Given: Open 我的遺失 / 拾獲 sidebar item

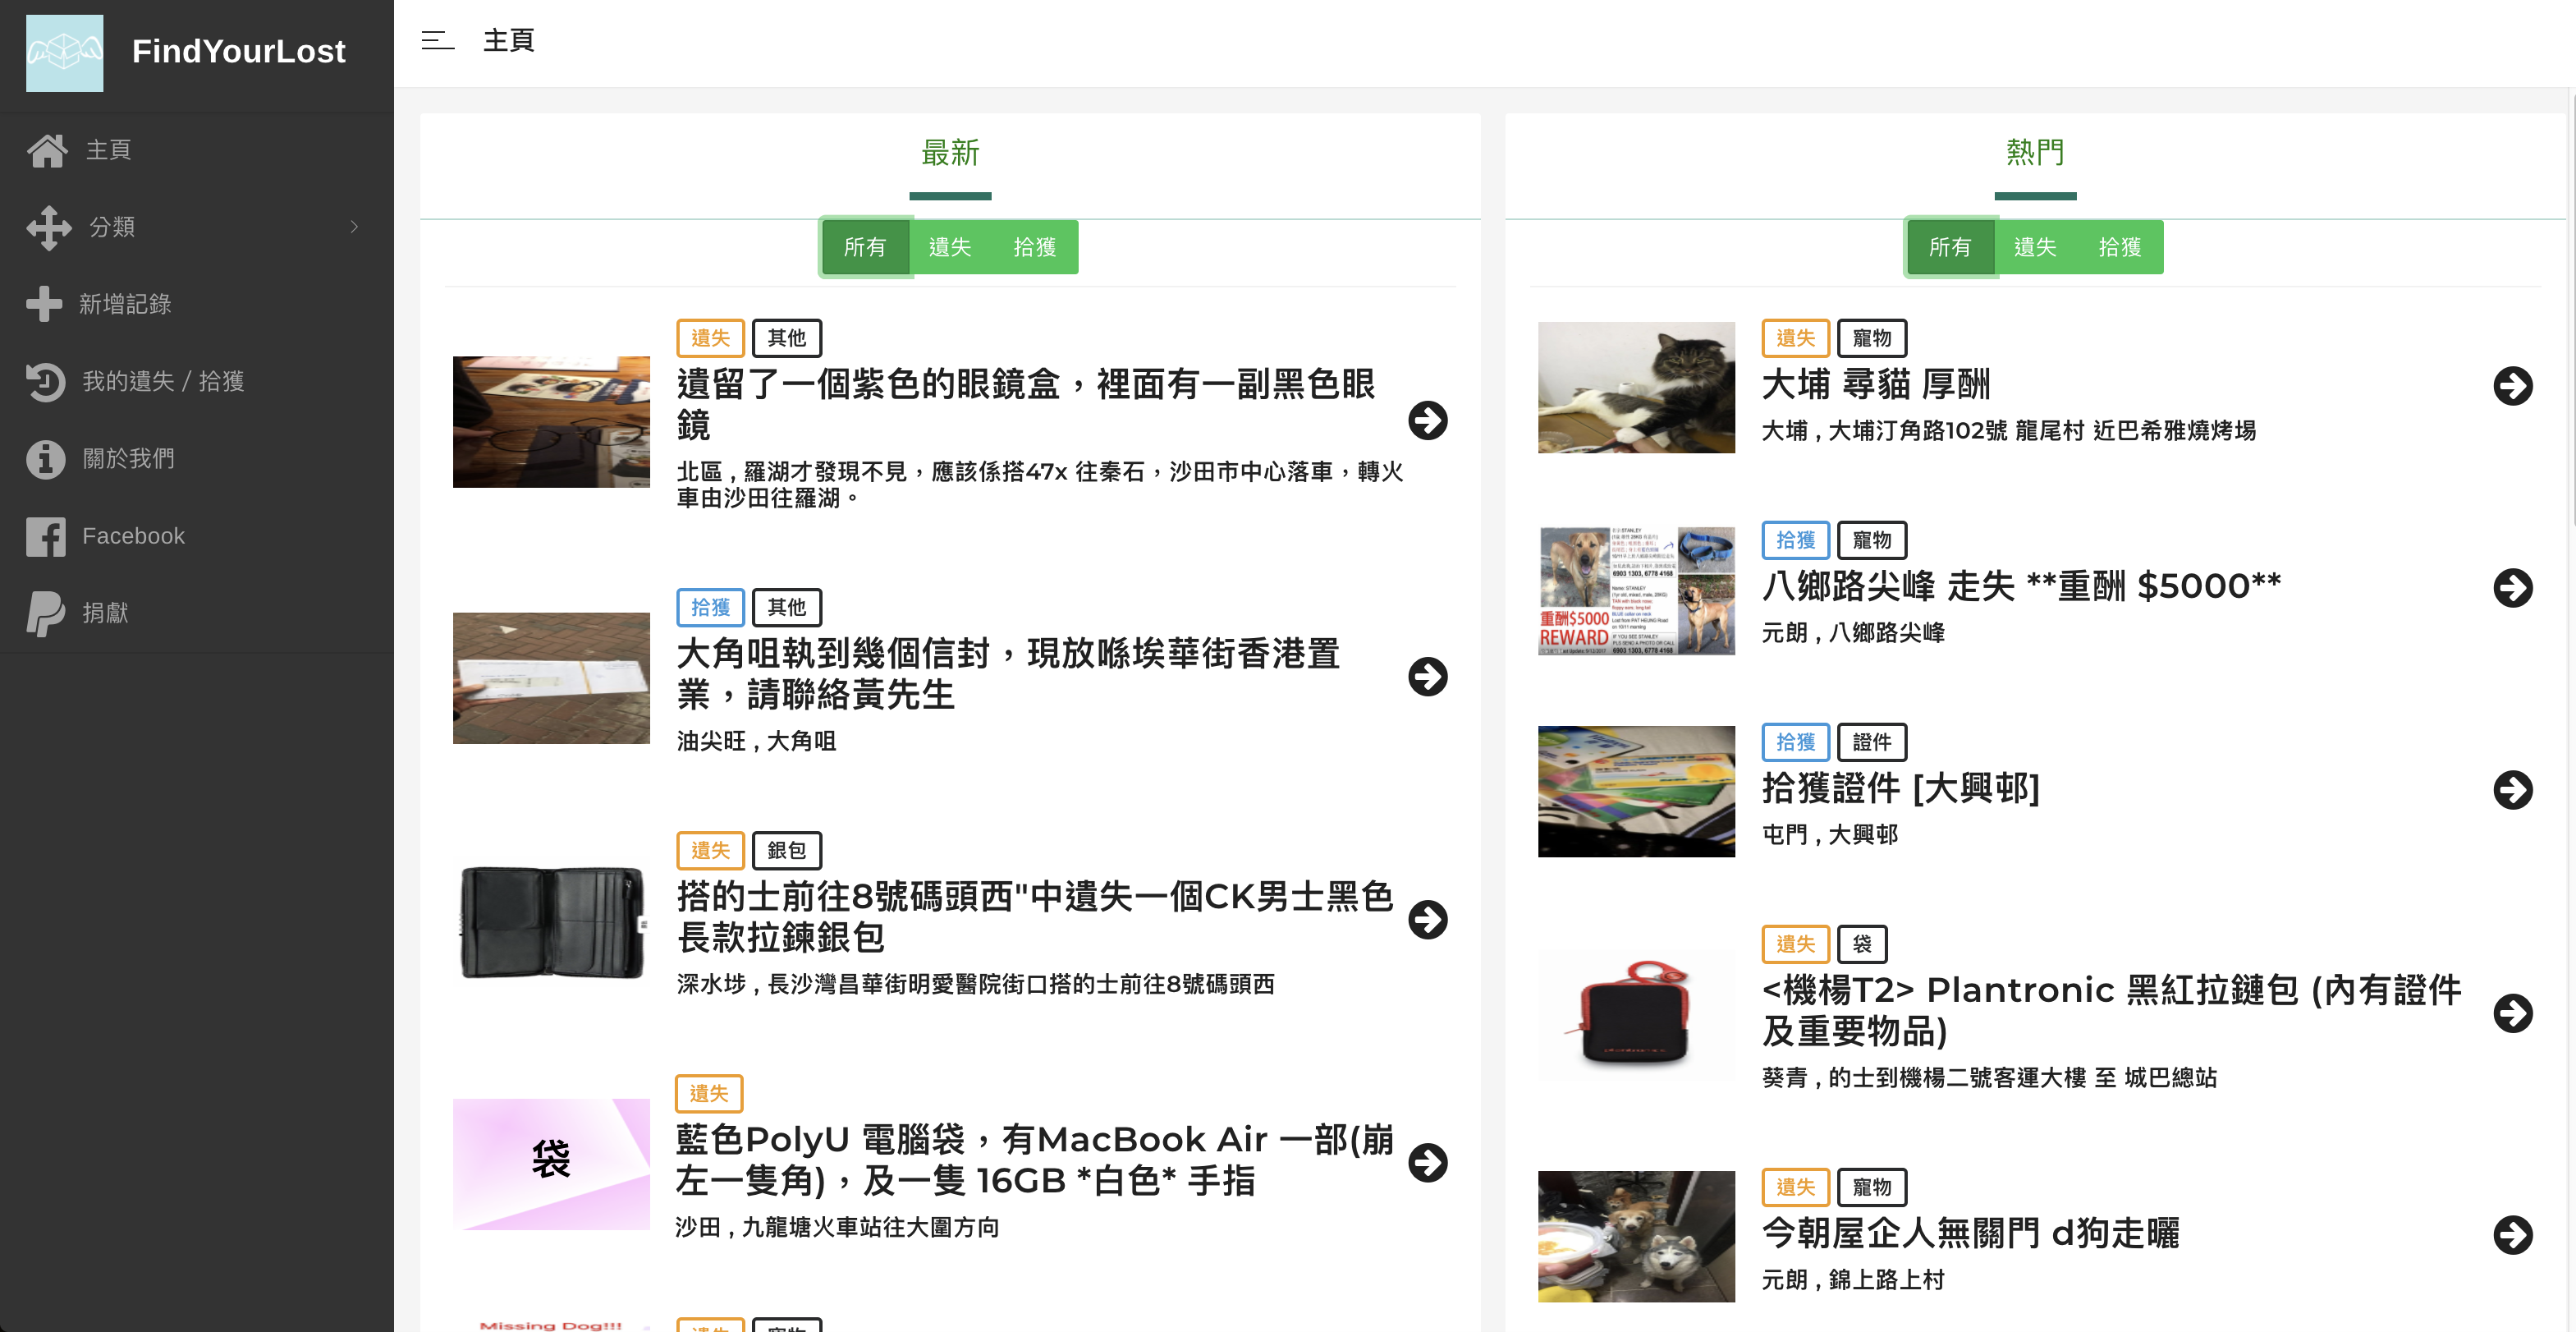Looking at the screenshot, I should 197,381.
